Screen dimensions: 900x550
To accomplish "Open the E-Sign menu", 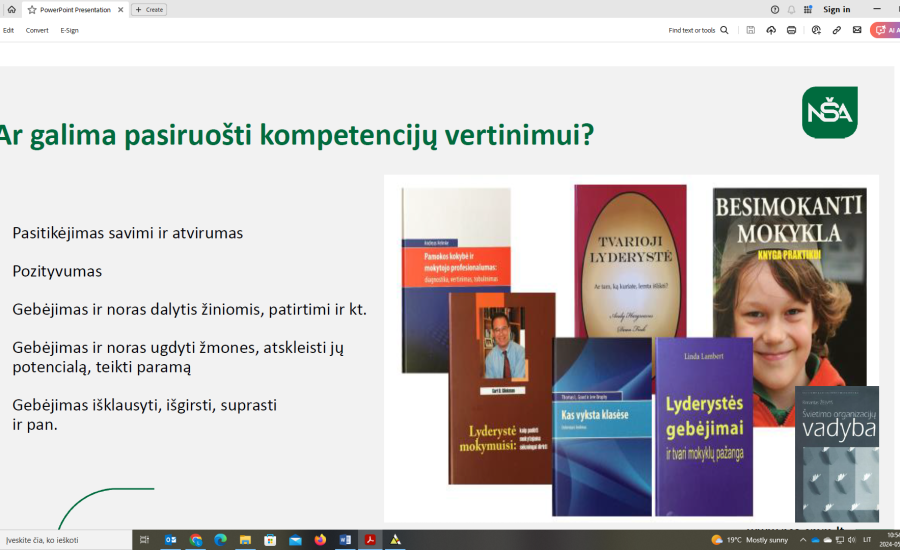I will tap(69, 30).
